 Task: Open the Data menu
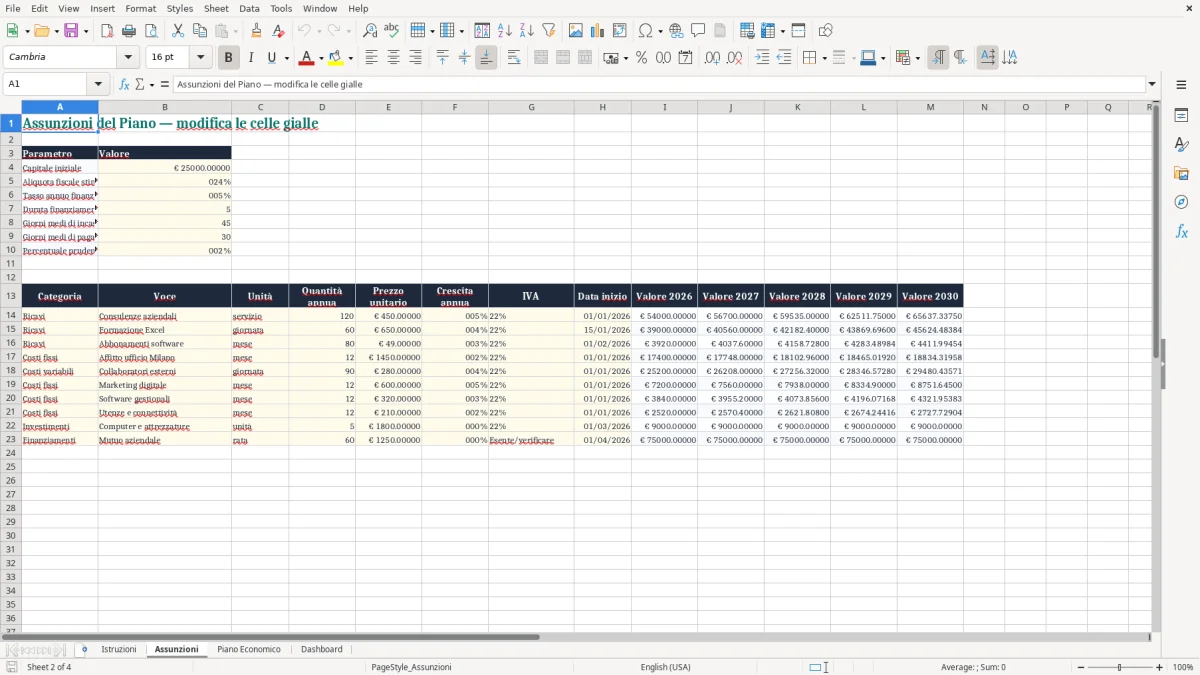(x=249, y=8)
